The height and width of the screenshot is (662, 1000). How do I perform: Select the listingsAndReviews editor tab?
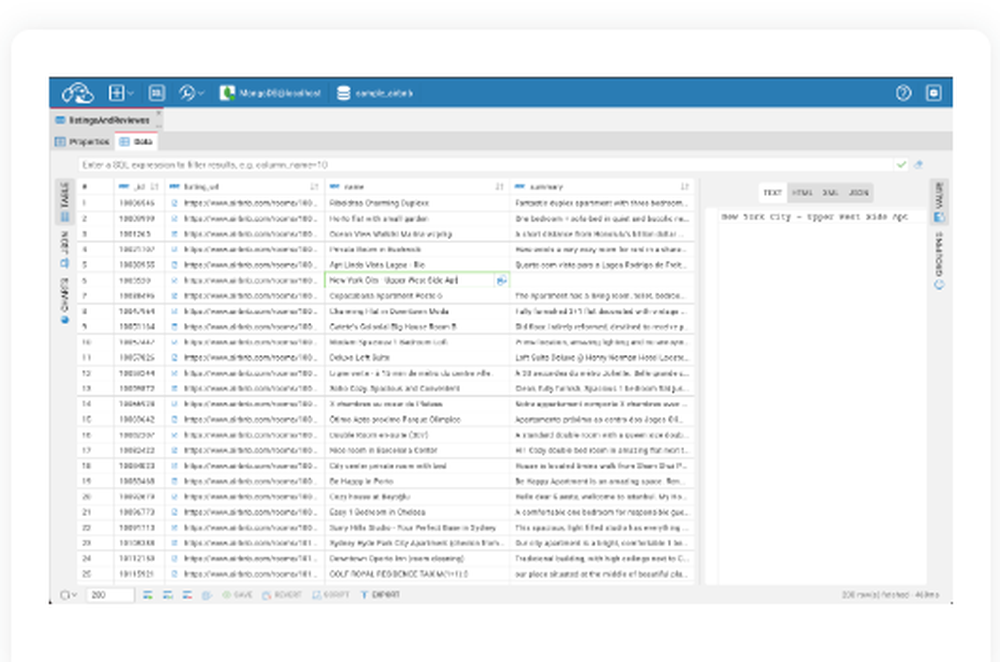pyautogui.click(x=103, y=120)
